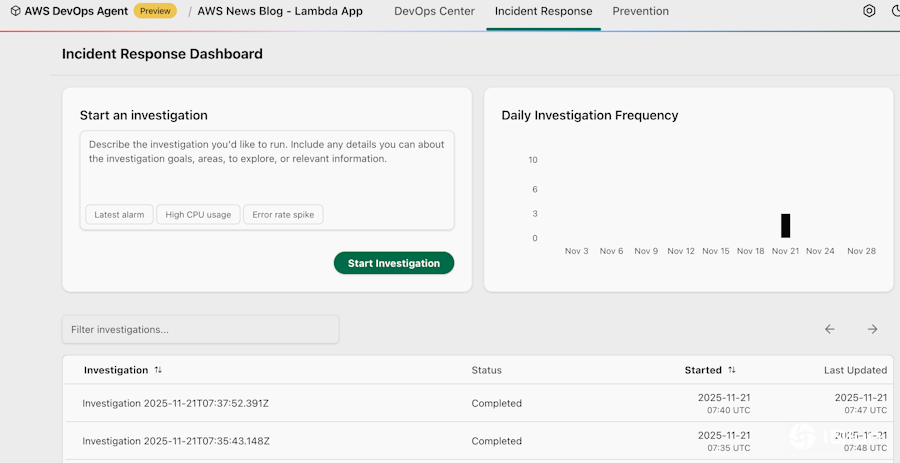This screenshot has height=463, width=900.
Task: Click the clock icon in top bar
Action: 895,11
